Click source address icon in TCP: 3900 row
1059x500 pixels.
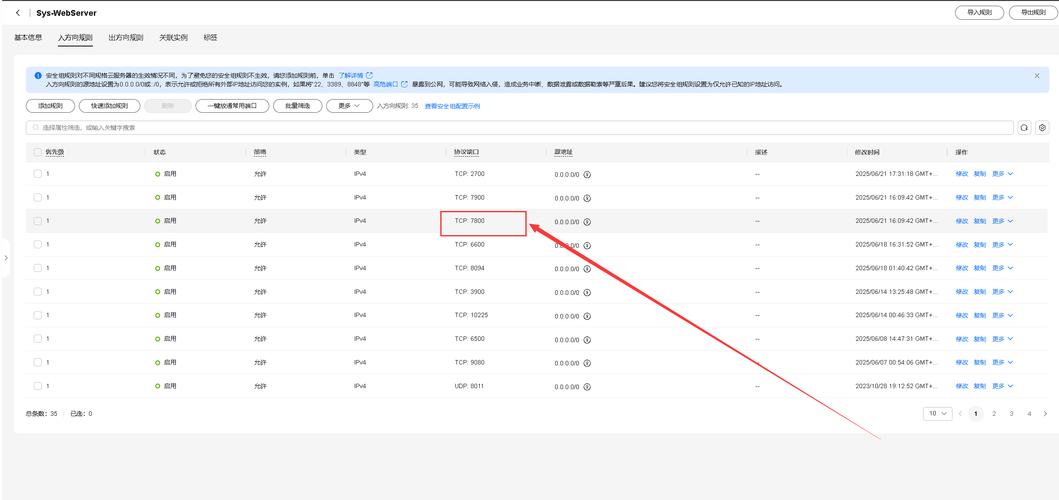(x=587, y=292)
